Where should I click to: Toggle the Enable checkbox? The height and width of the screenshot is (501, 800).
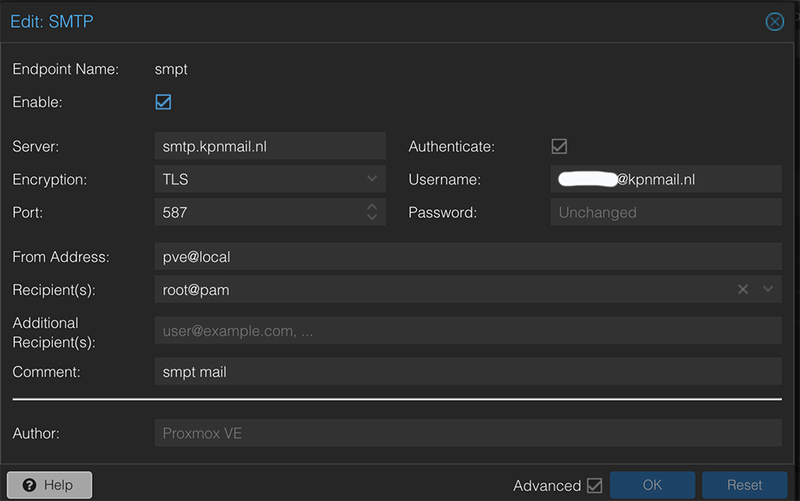(163, 102)
